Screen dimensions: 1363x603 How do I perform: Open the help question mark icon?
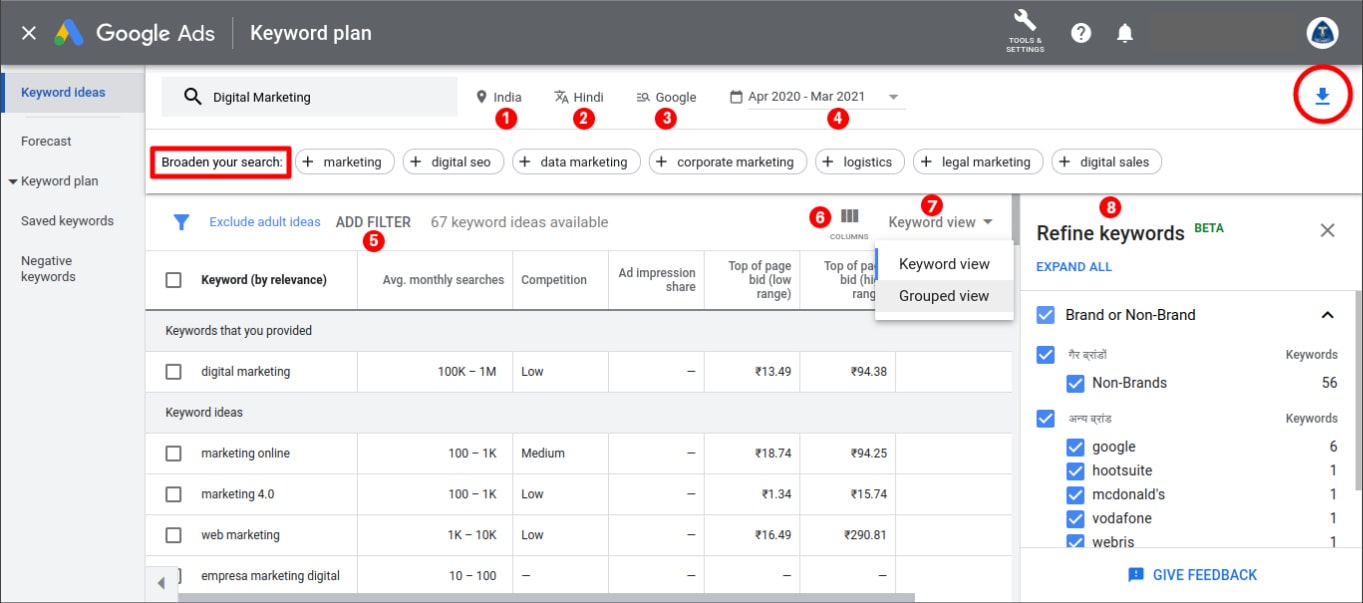click(x=1081, y=33)
